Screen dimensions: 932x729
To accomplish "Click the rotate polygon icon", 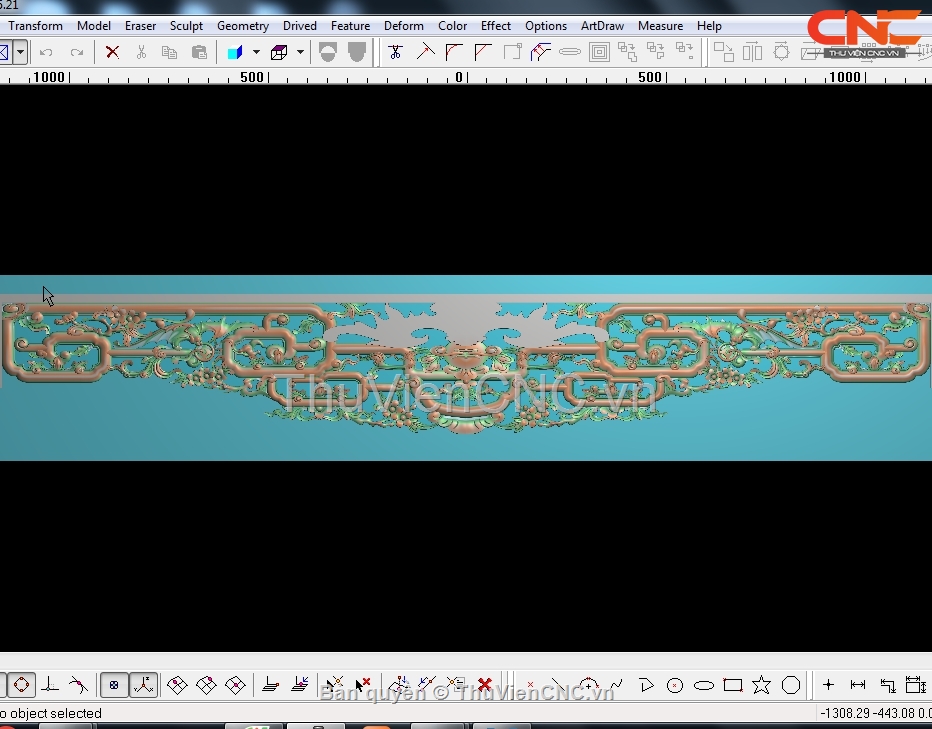I will tap(782, 52).
